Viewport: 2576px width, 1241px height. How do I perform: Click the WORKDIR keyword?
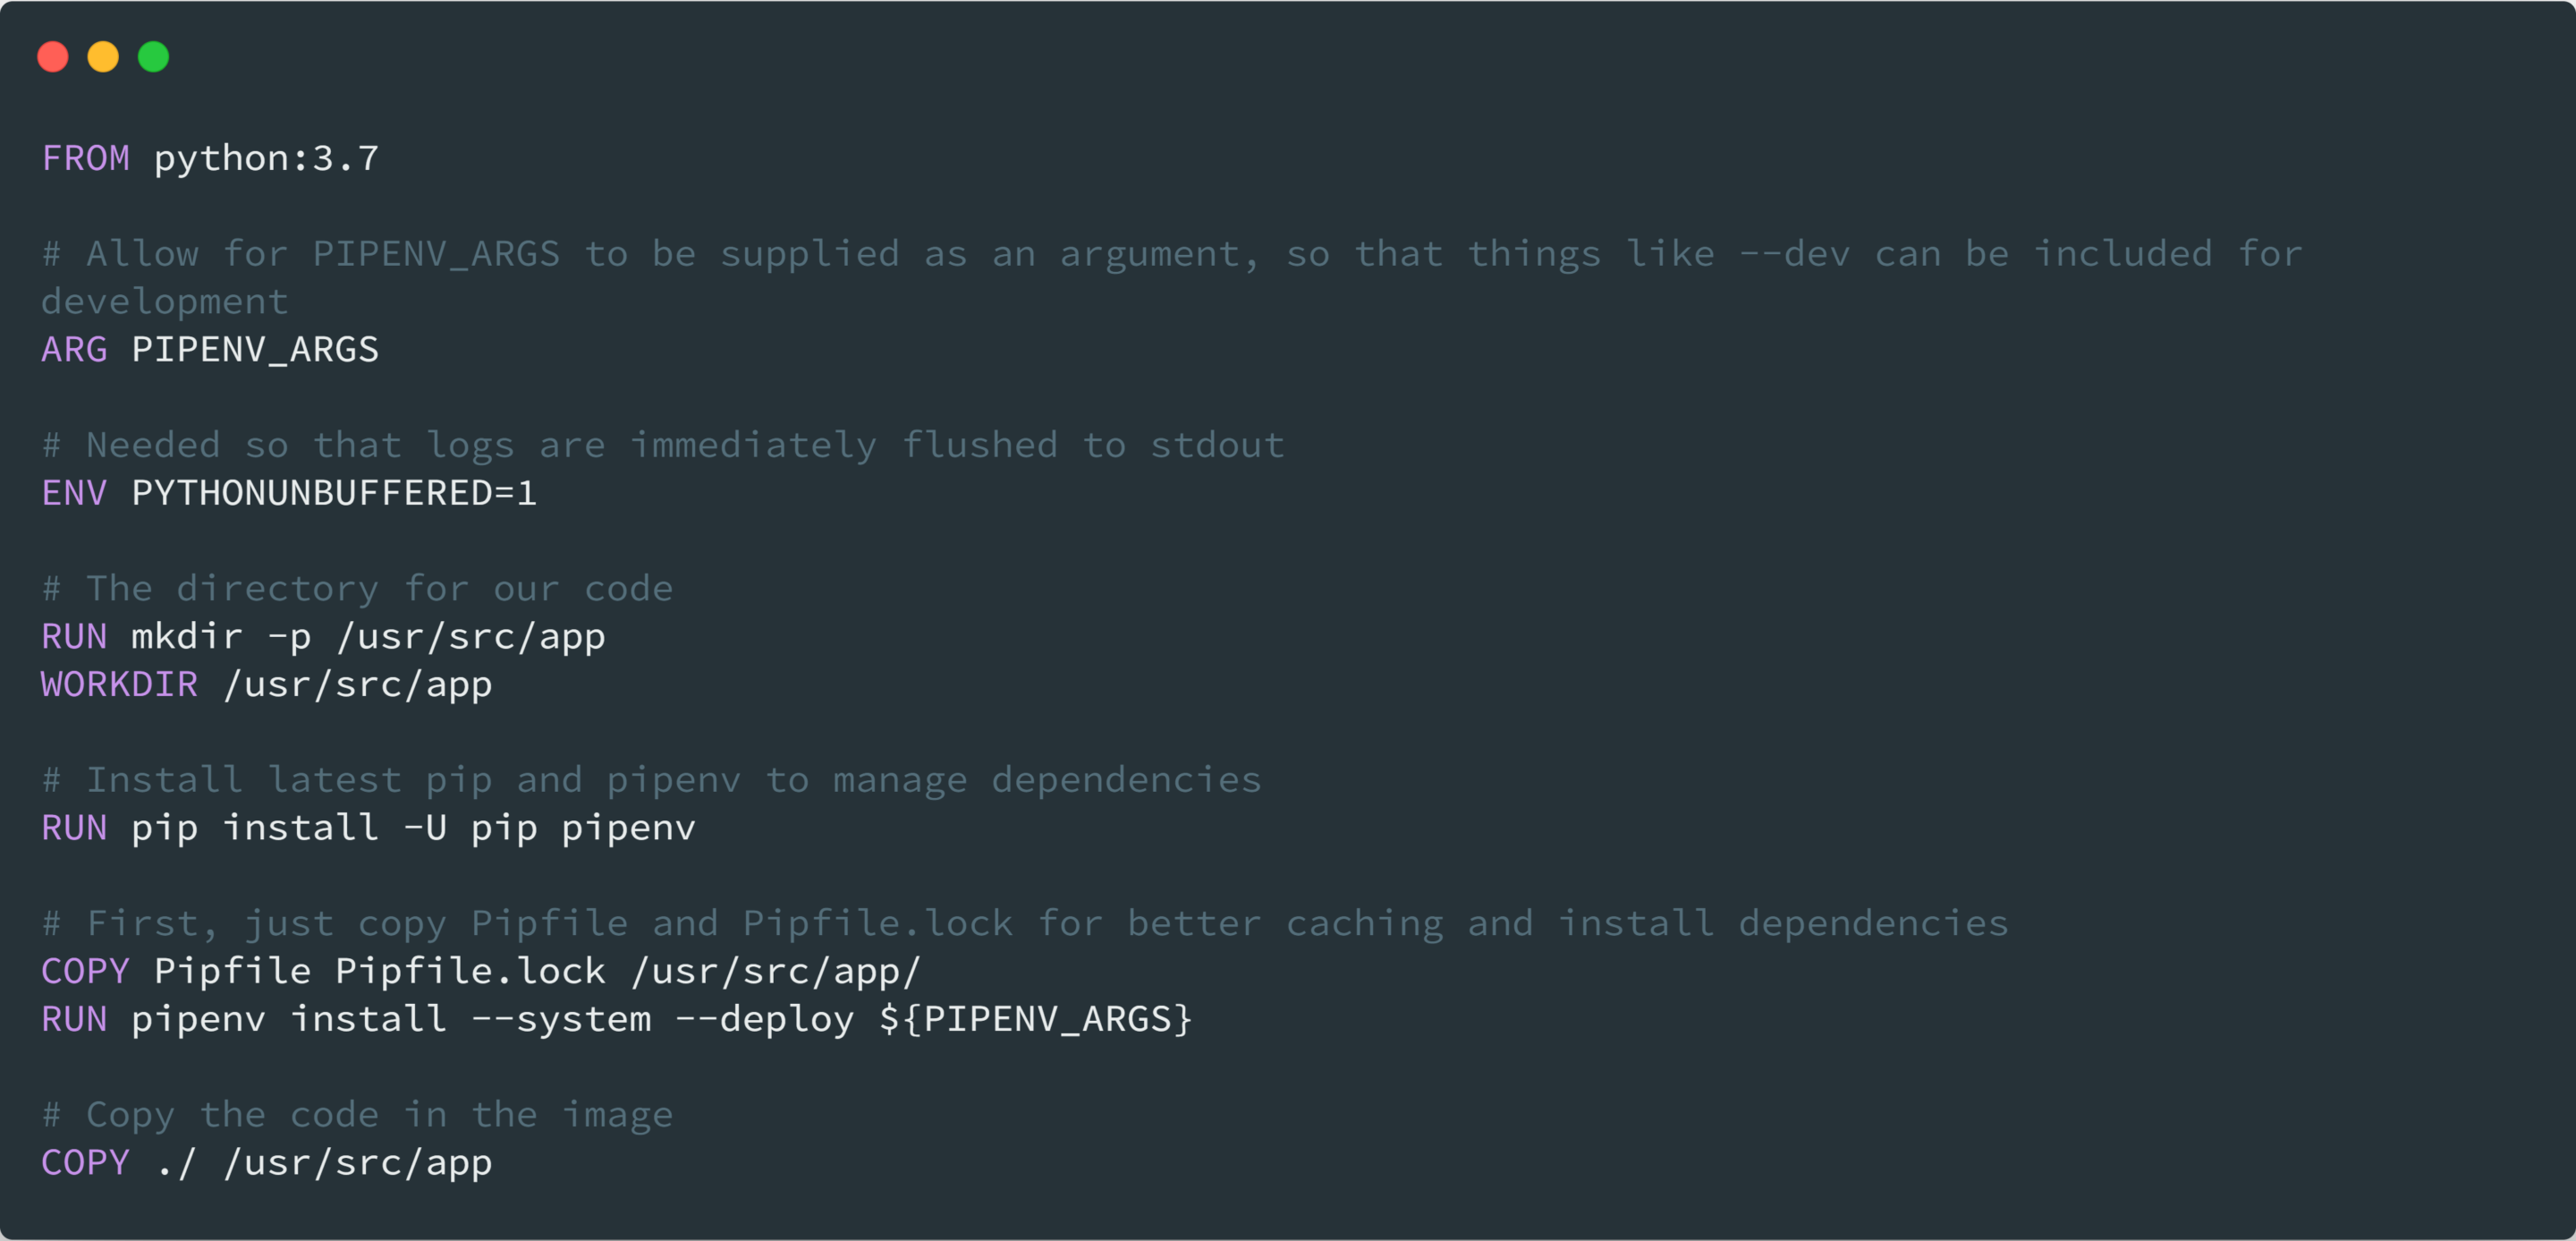pos(119,685)
